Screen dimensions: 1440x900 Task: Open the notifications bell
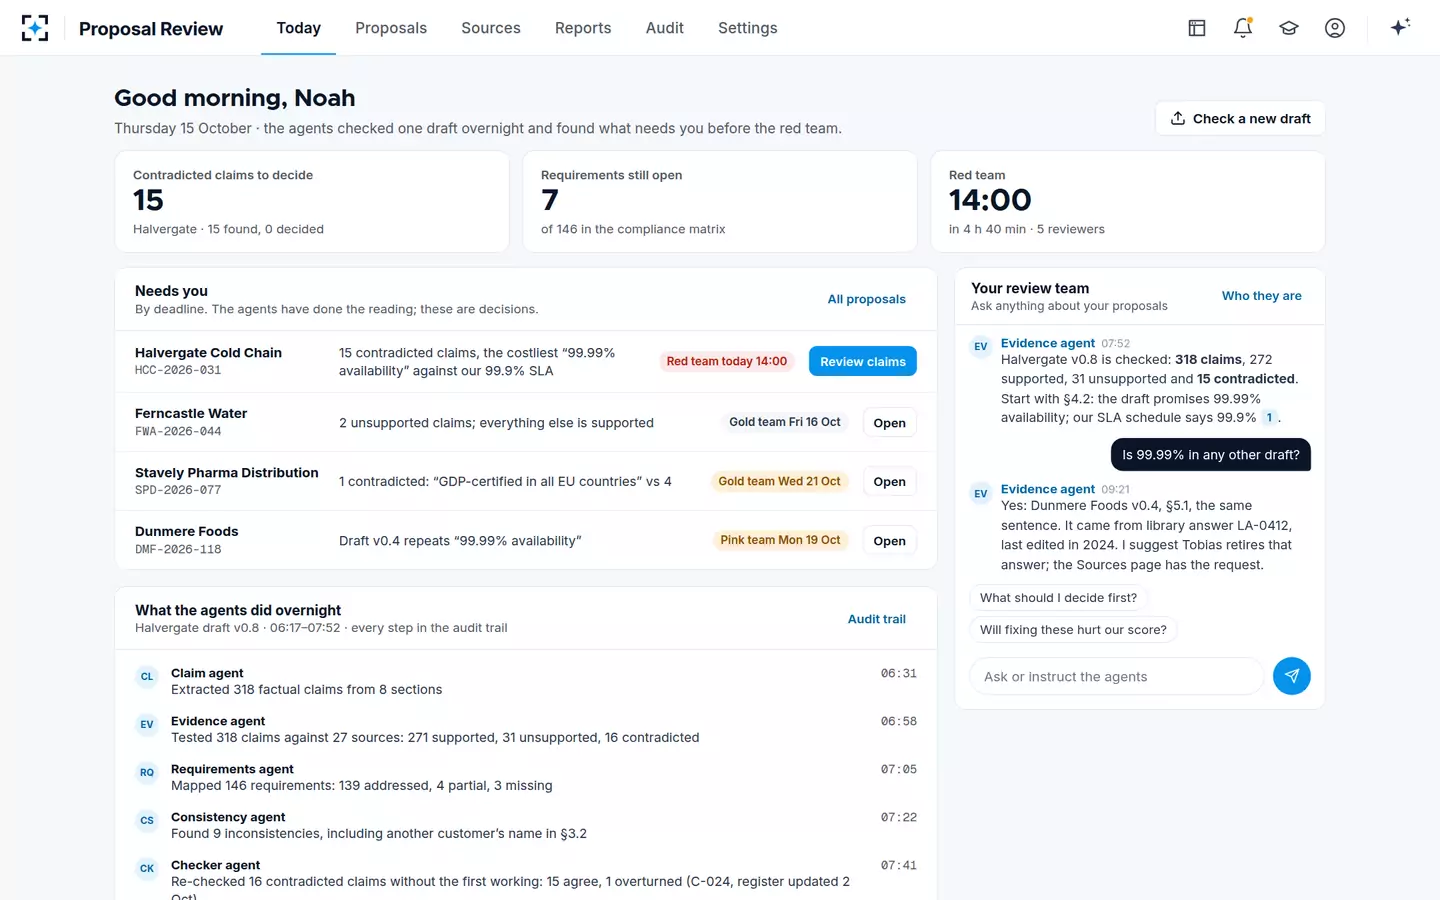coord(1243,28)
